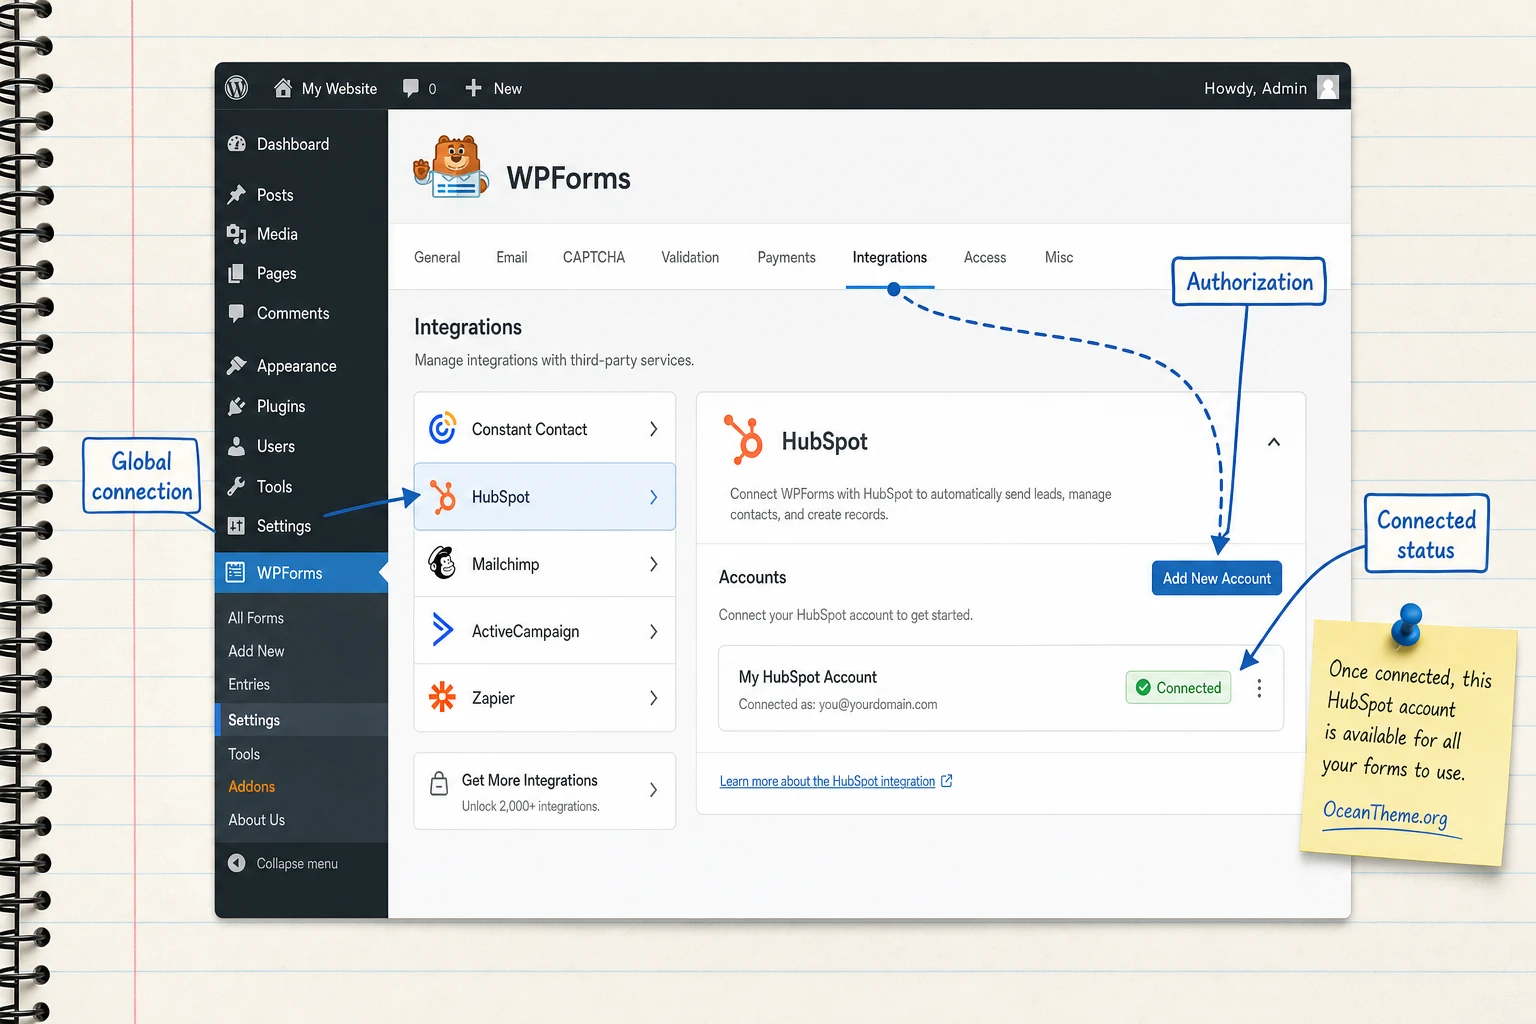The height and width of the screenshot is (1024, 1536).
Task: Expand Zapier using its chevron
Action: click(x=654, y=698)
